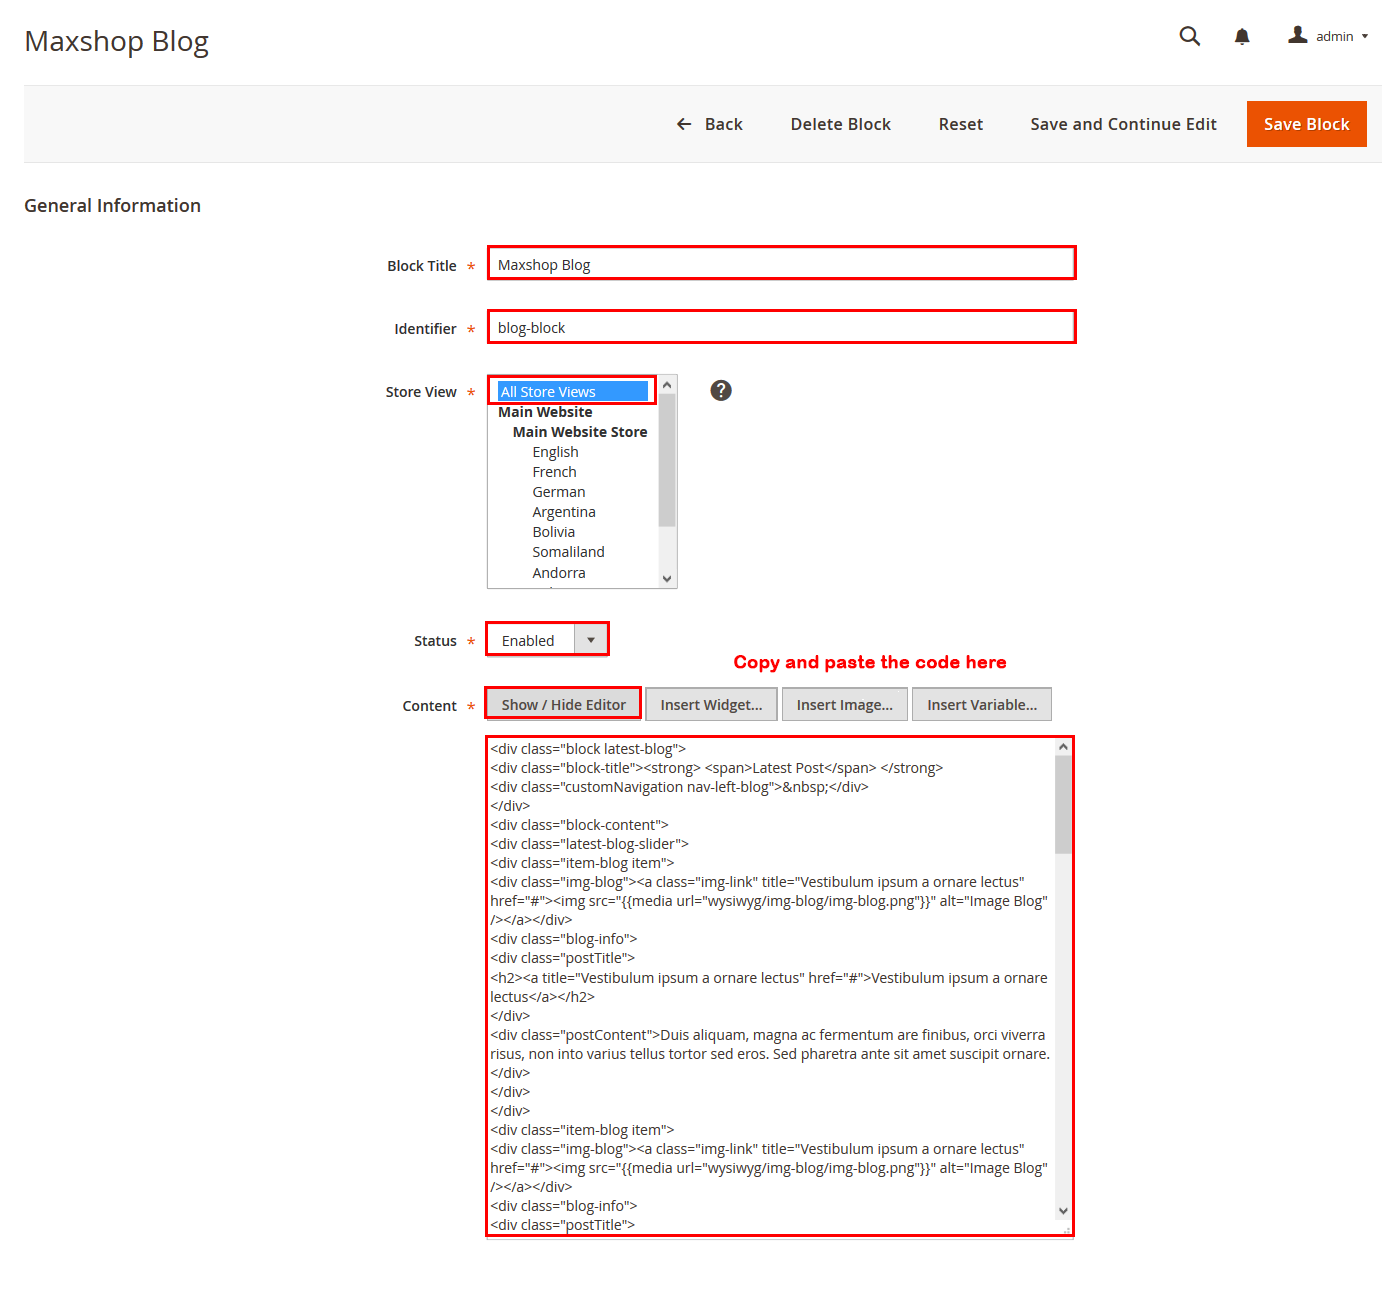The height and width of the screenshot is (1290, 1384).
Task: Select German store view
Action: pyautogui.click(x=558, y=492)
